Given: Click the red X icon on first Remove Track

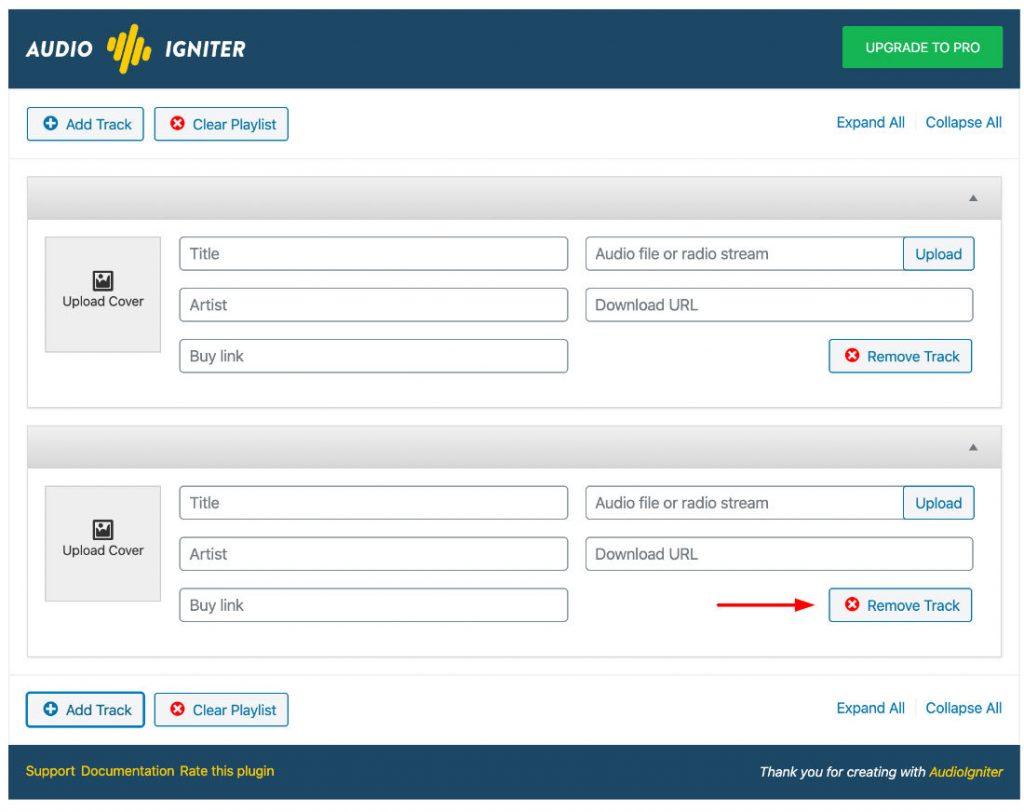Looking at the screenshot, I should coord(852,356).
